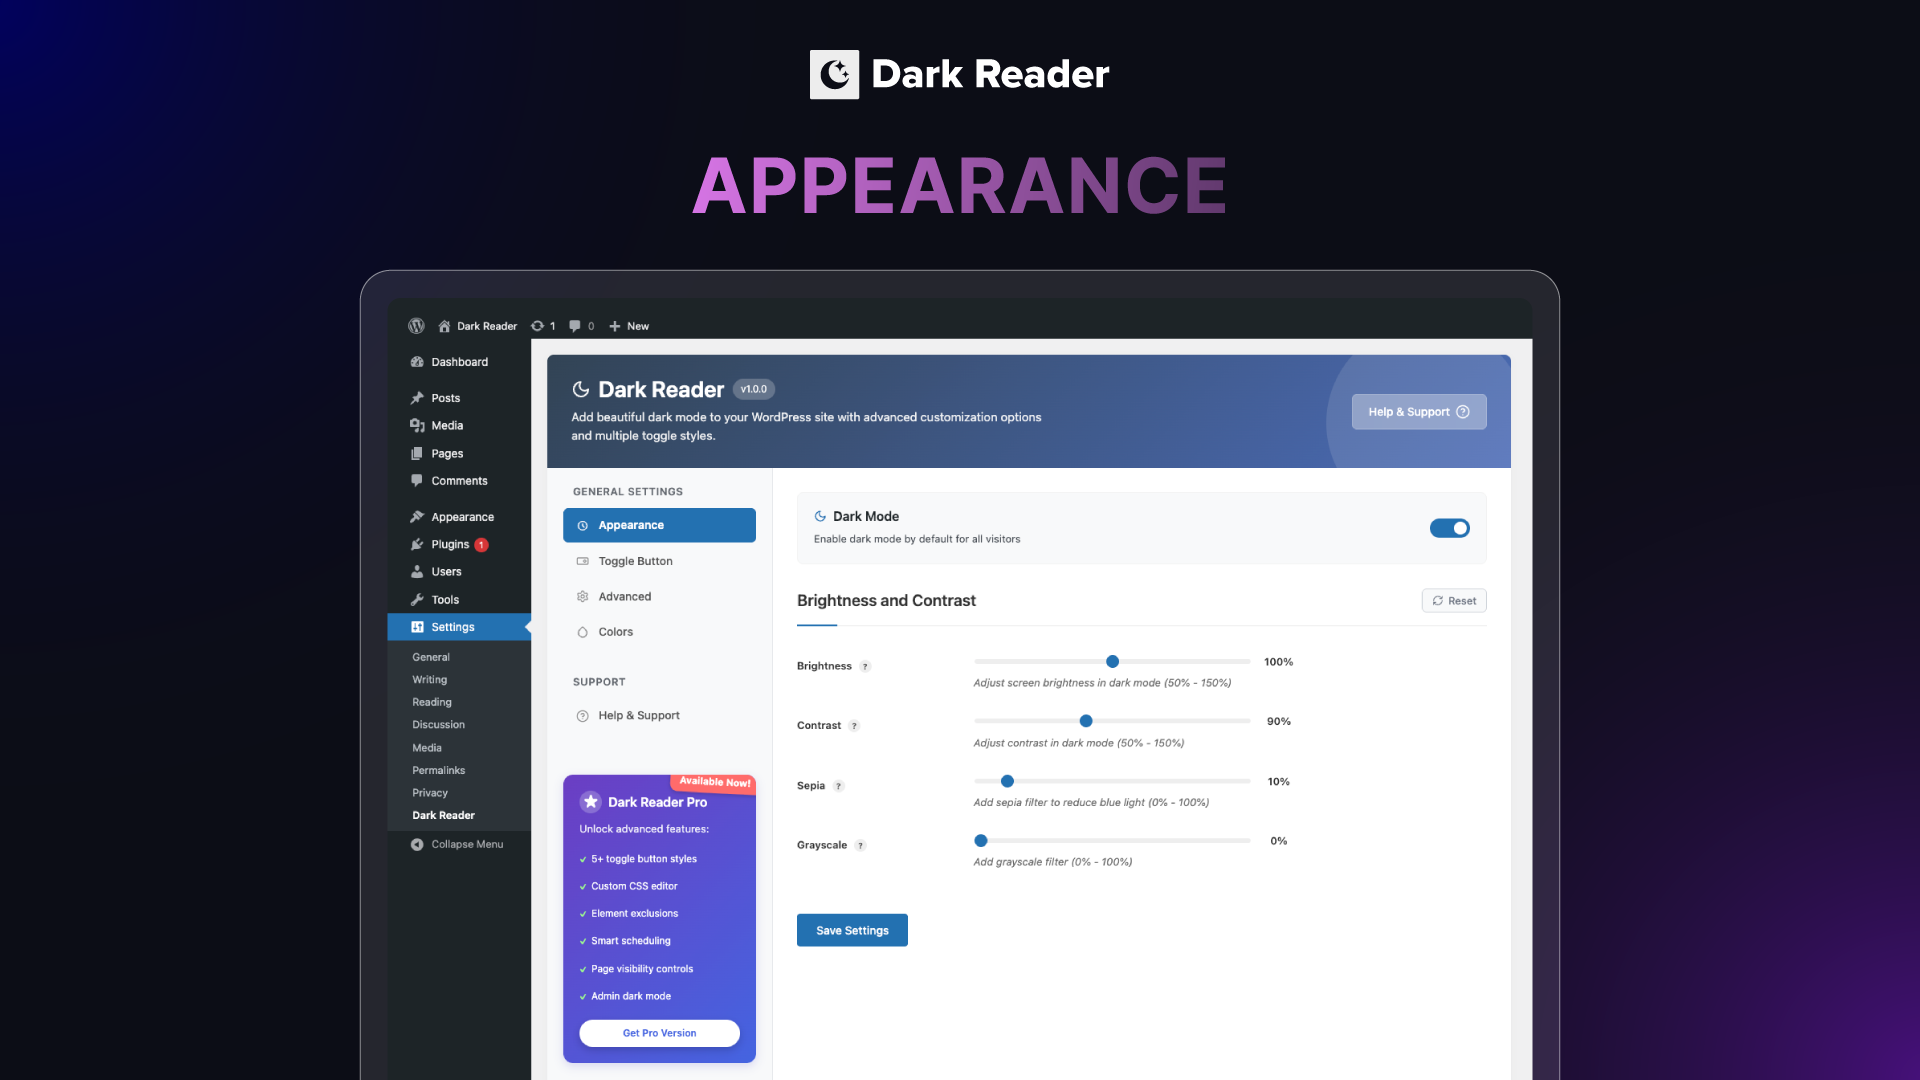Viewport: 1920px width, 1080px height.
Task: Open the Toggle Button settings tab
Action: tap(659, 561)
